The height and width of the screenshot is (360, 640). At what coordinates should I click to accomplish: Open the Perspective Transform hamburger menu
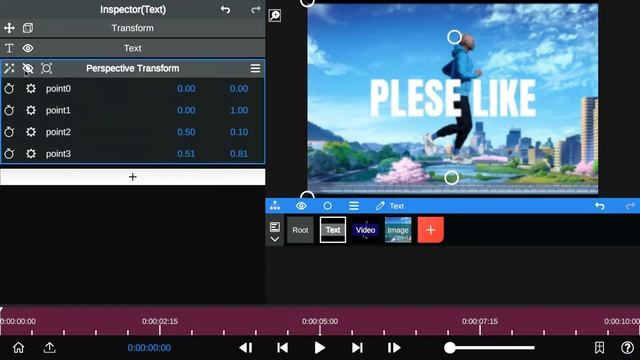click(x=255, y=68)
